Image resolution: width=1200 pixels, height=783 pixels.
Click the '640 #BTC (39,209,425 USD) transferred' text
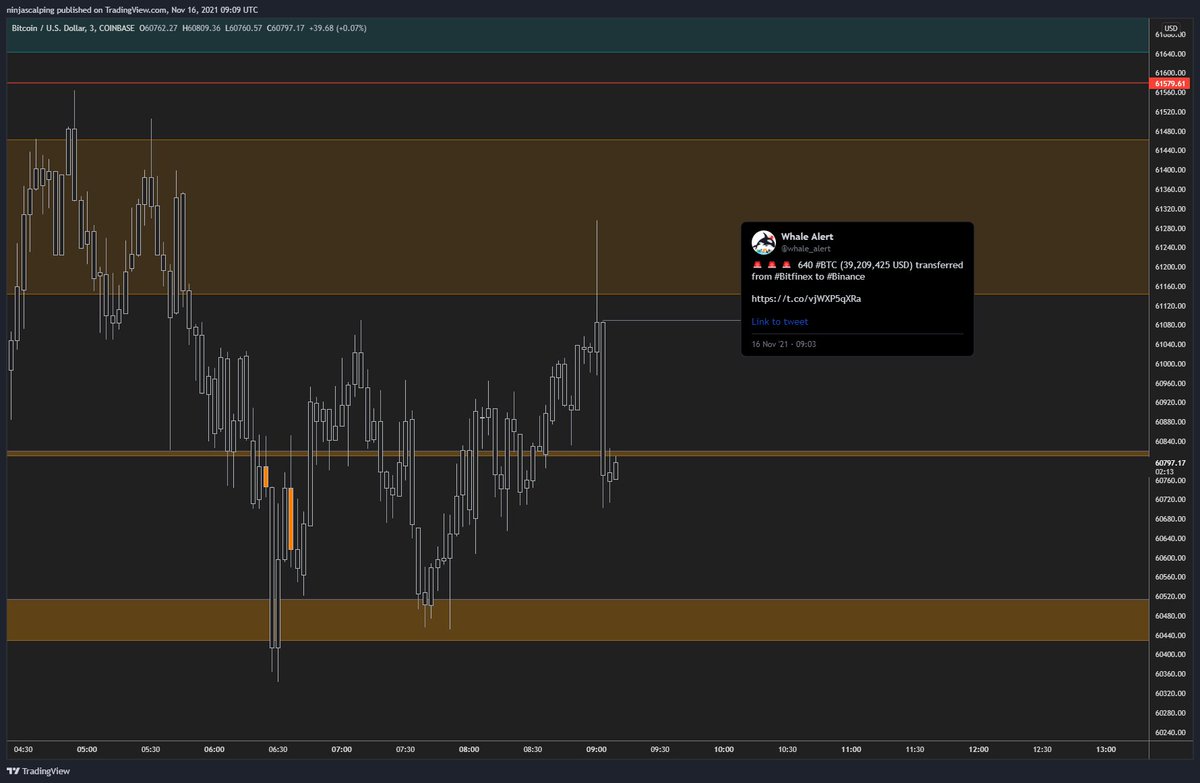point(881,265)
